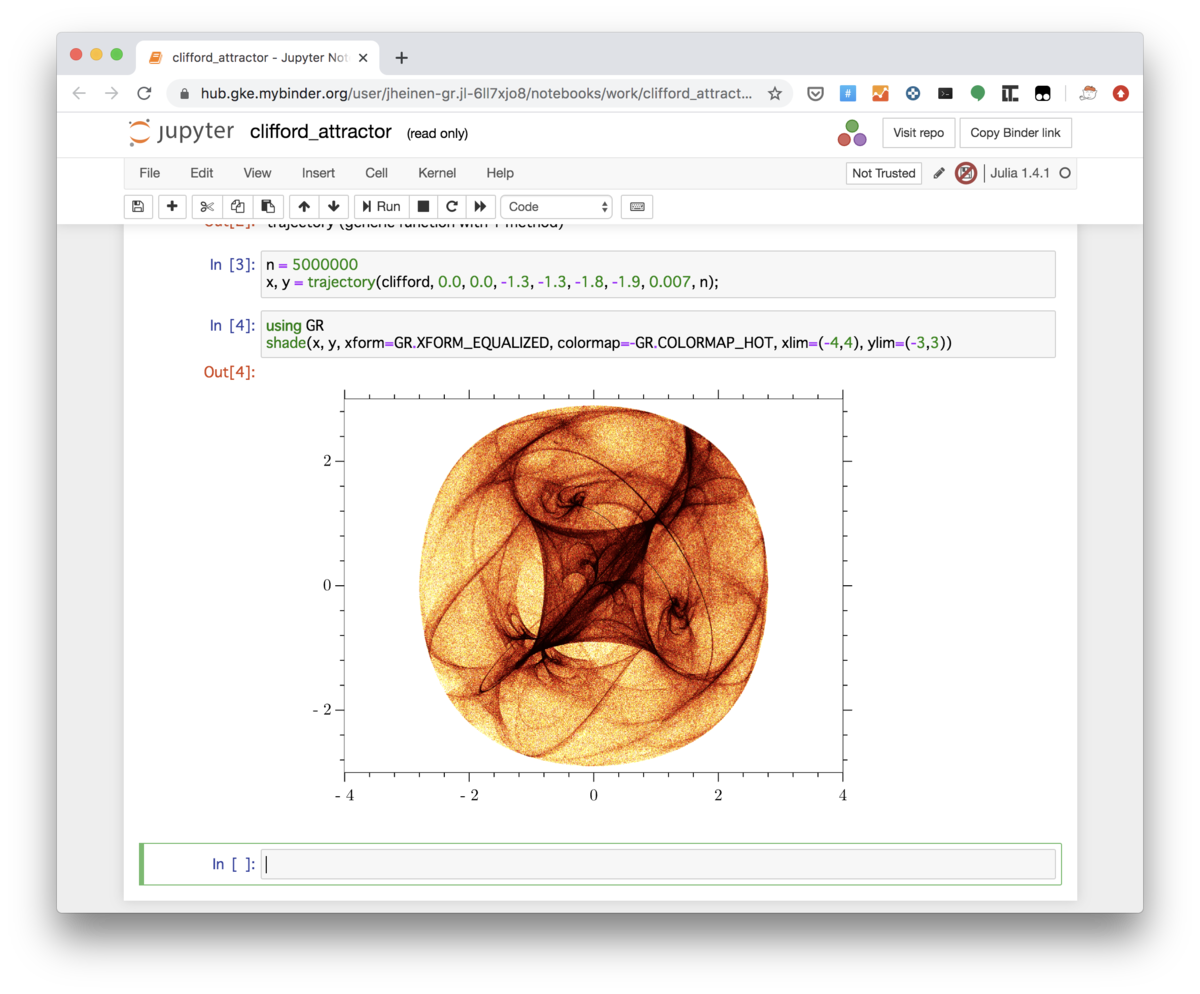Click into the empty In [ ] cell
This screenshot has height=994, width=1200.
coord(658,864)
